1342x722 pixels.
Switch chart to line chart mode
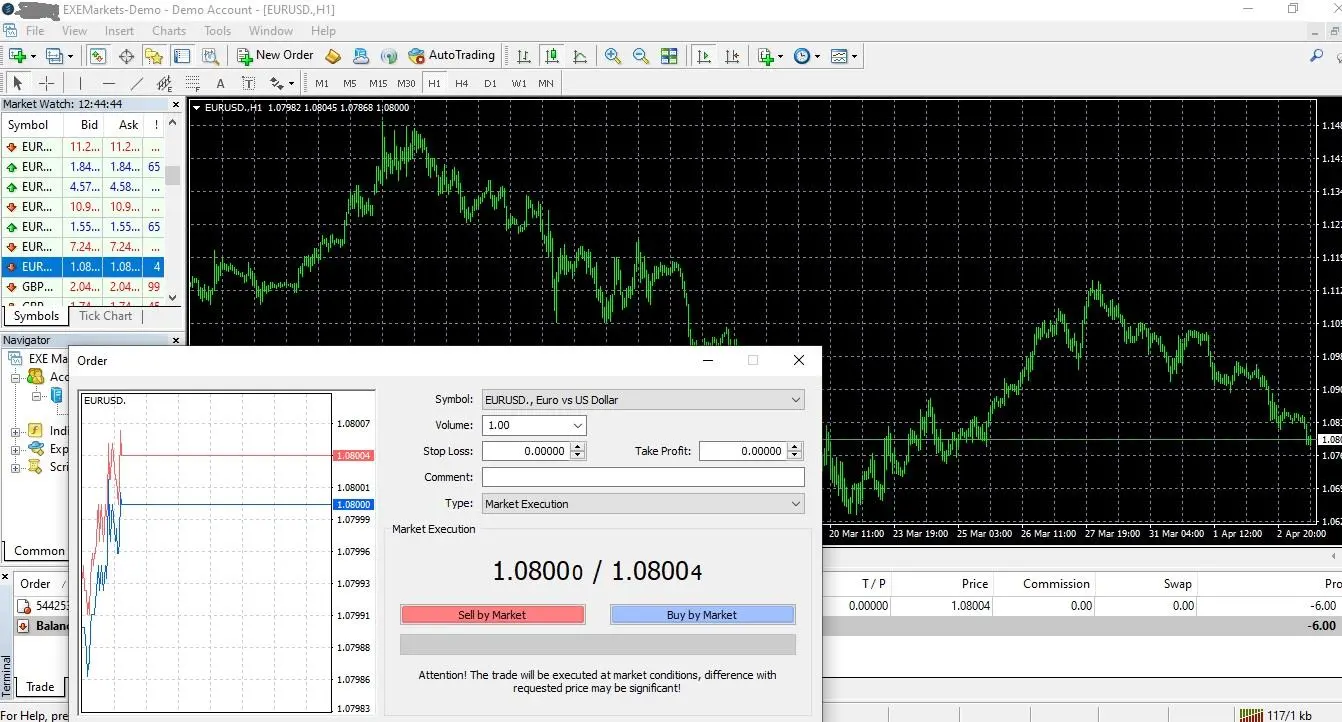580,56
